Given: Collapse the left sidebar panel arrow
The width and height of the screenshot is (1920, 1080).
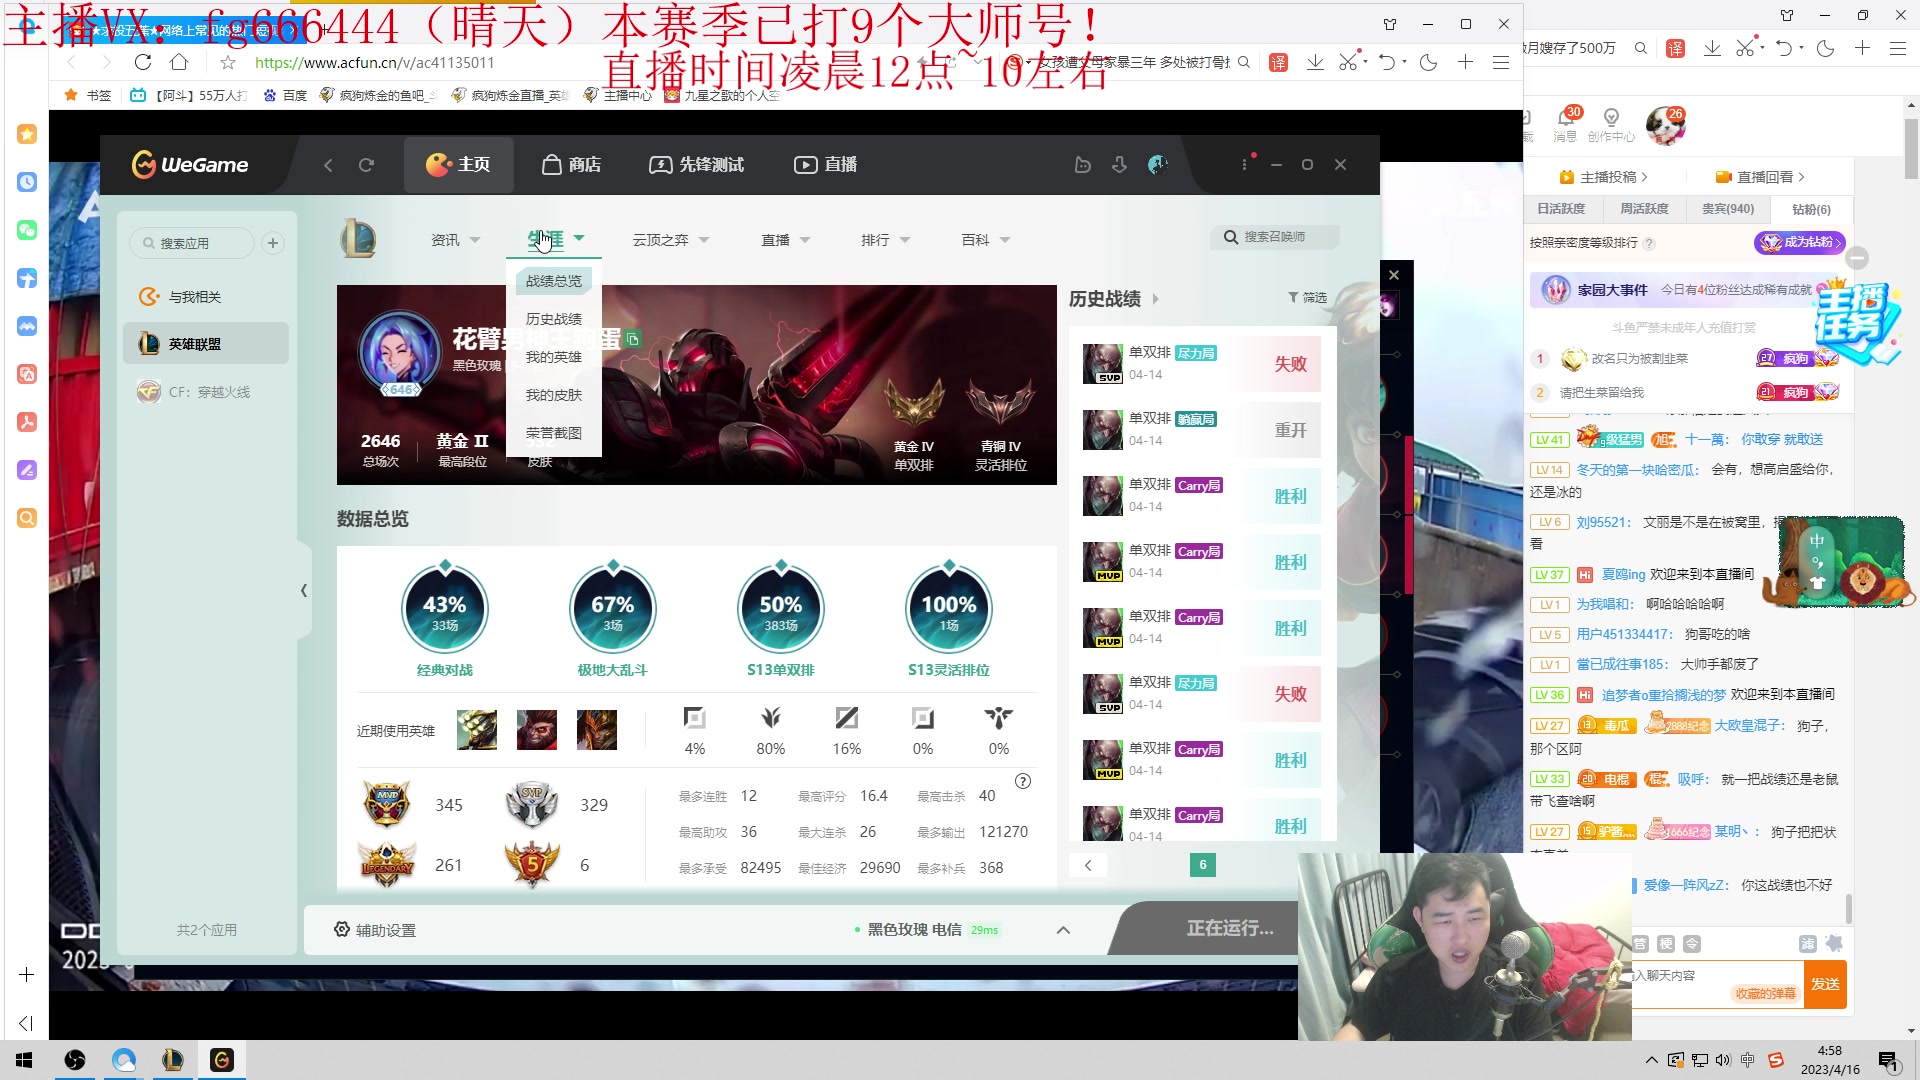Looking at the screenshot, I should point(304,591).
